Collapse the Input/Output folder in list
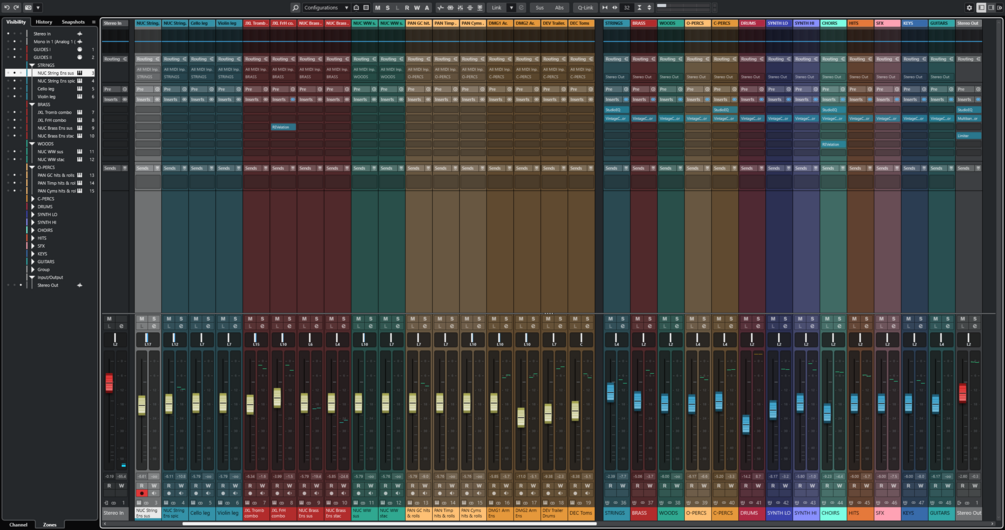 click(31, 277)
